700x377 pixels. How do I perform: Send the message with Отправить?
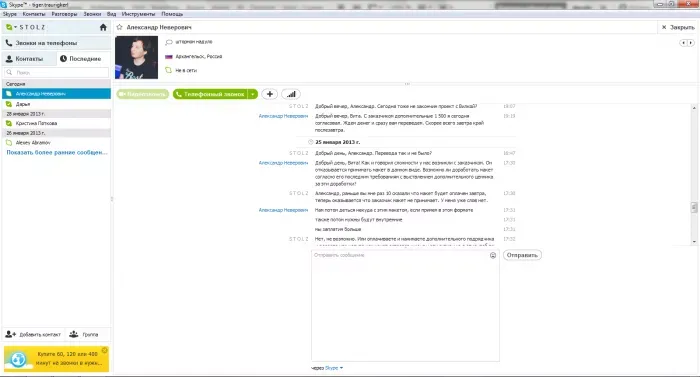522,255
